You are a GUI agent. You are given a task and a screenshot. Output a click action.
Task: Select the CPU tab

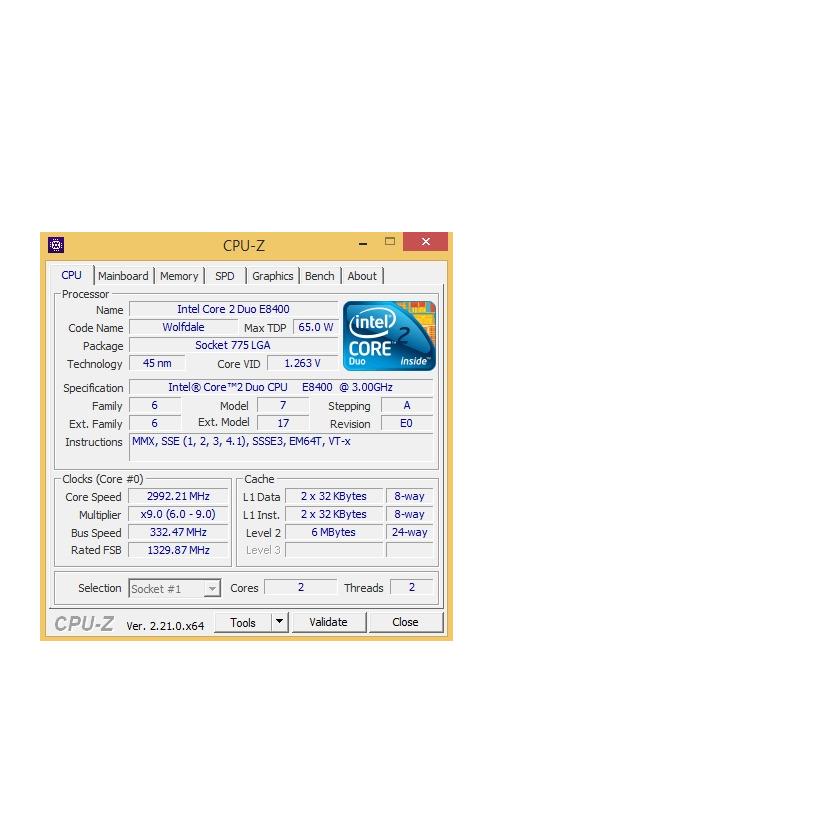click(x=71, y=275)
